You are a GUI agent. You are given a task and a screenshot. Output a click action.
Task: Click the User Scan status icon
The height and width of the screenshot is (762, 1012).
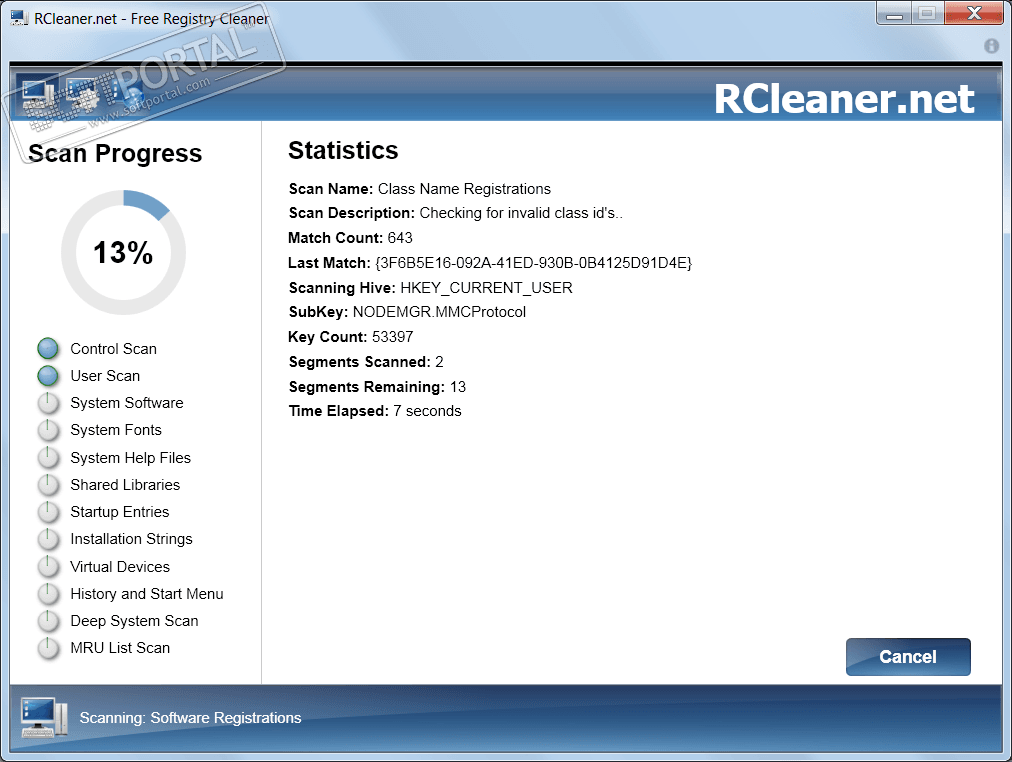pos(48,376)
